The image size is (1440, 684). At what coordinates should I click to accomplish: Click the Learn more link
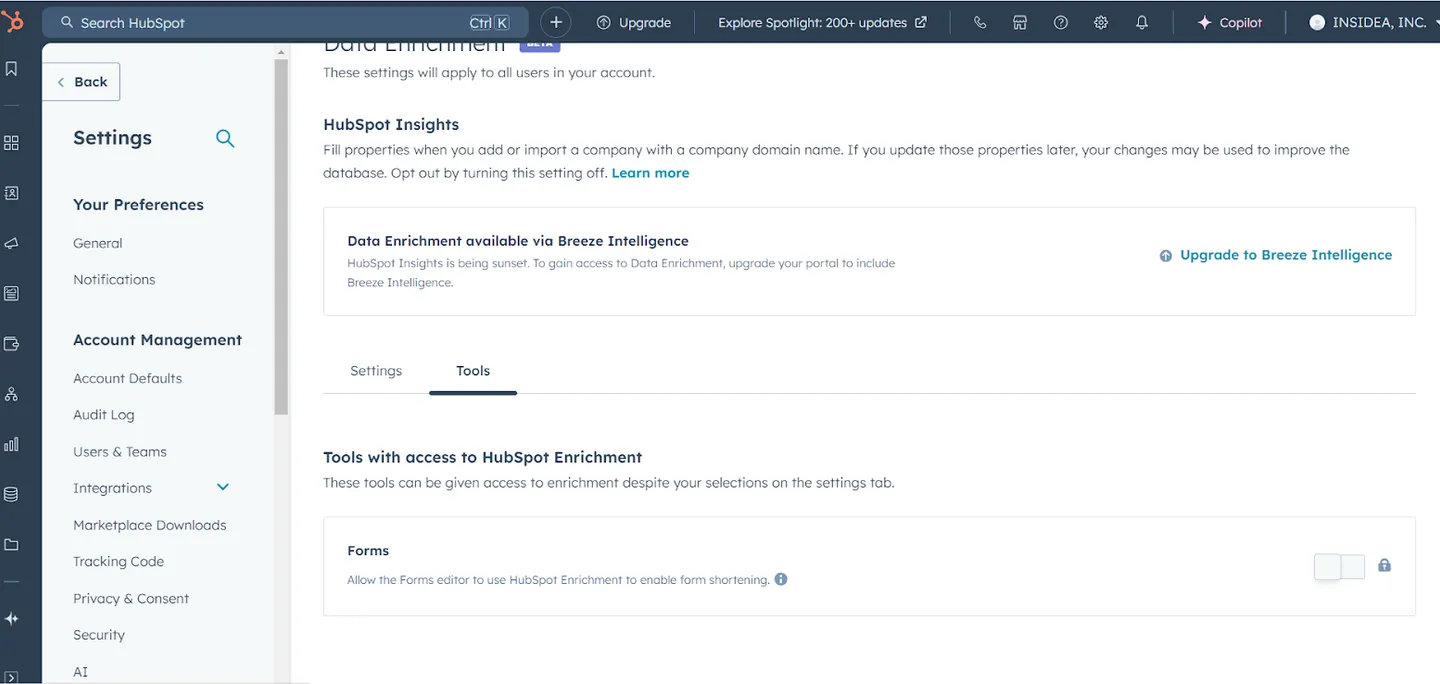[x=650, y=173]
